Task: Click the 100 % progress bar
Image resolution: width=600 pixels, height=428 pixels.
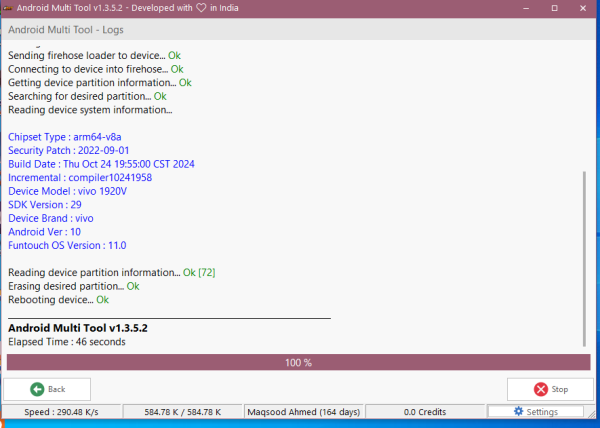Action: 298,362
